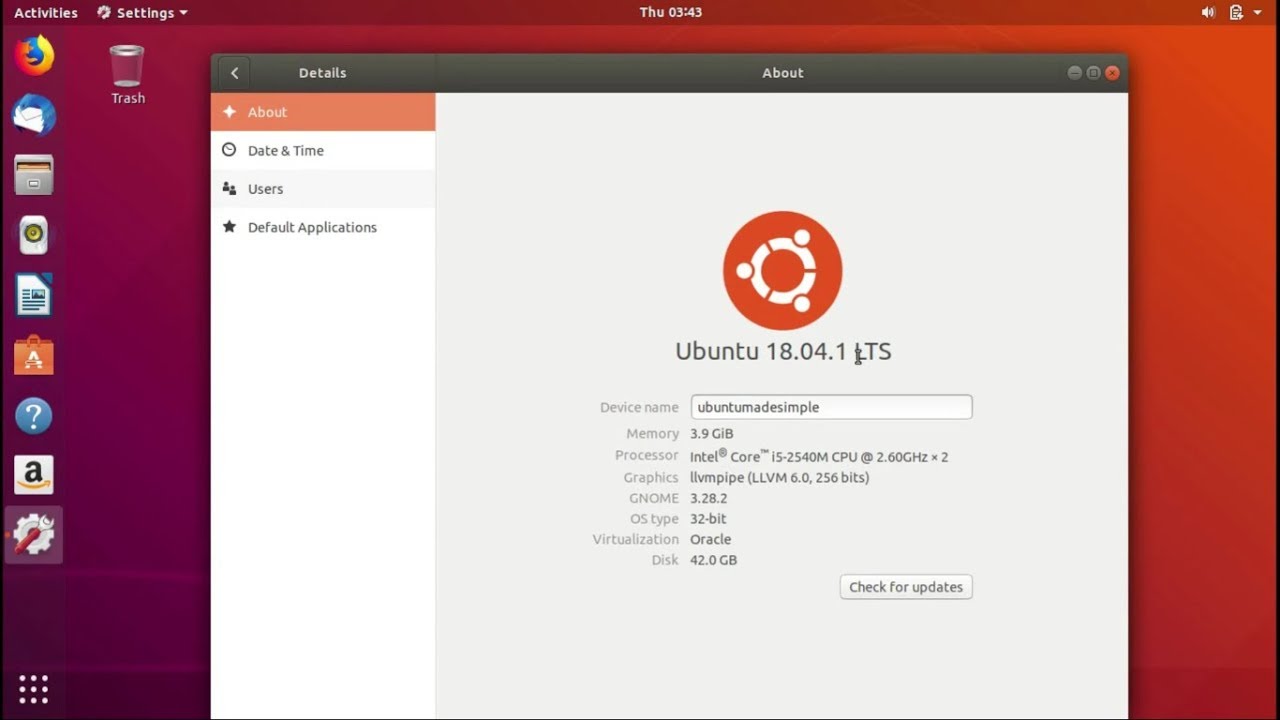Viewport: 1280px width, 720px height.
Task: Open the Trash desktop icon
Action: click(127, 75)
